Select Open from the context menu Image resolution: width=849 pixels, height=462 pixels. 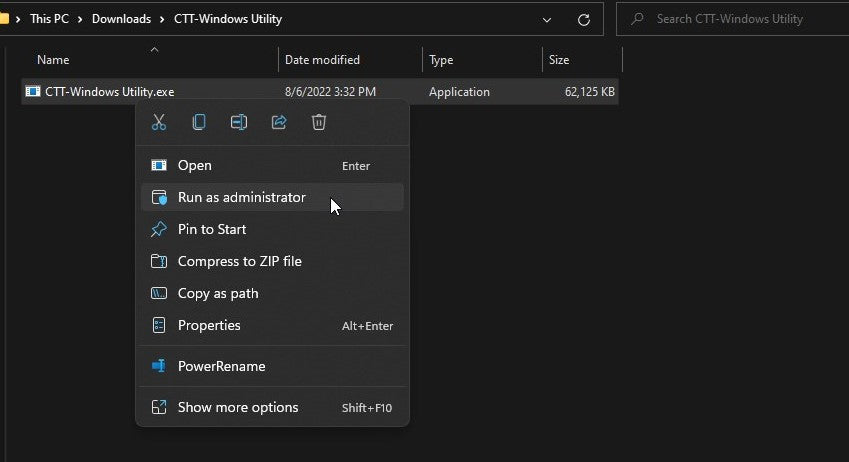click(x=195, y=165)
